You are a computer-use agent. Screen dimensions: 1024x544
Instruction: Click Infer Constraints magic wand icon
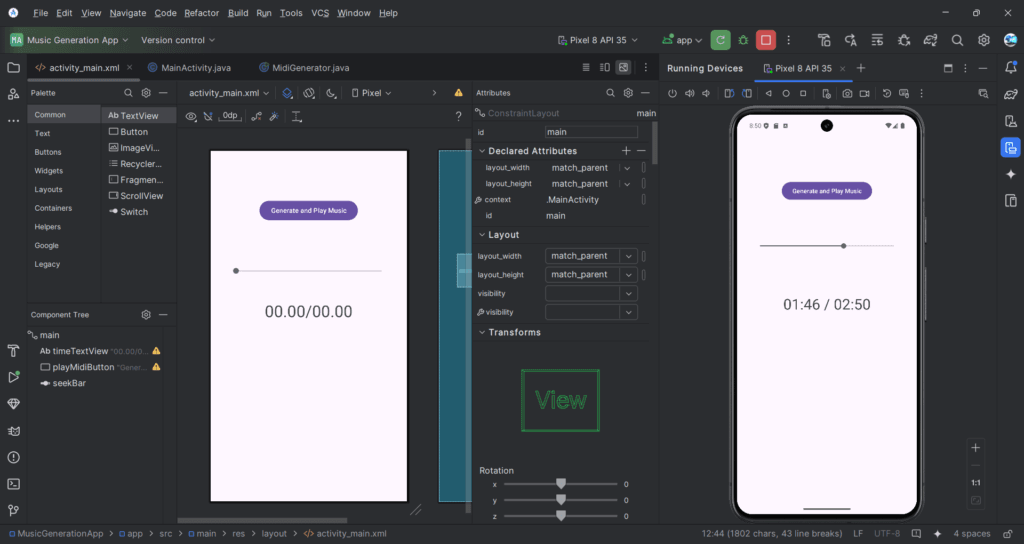pyautogui.click(x=274, y=116)
